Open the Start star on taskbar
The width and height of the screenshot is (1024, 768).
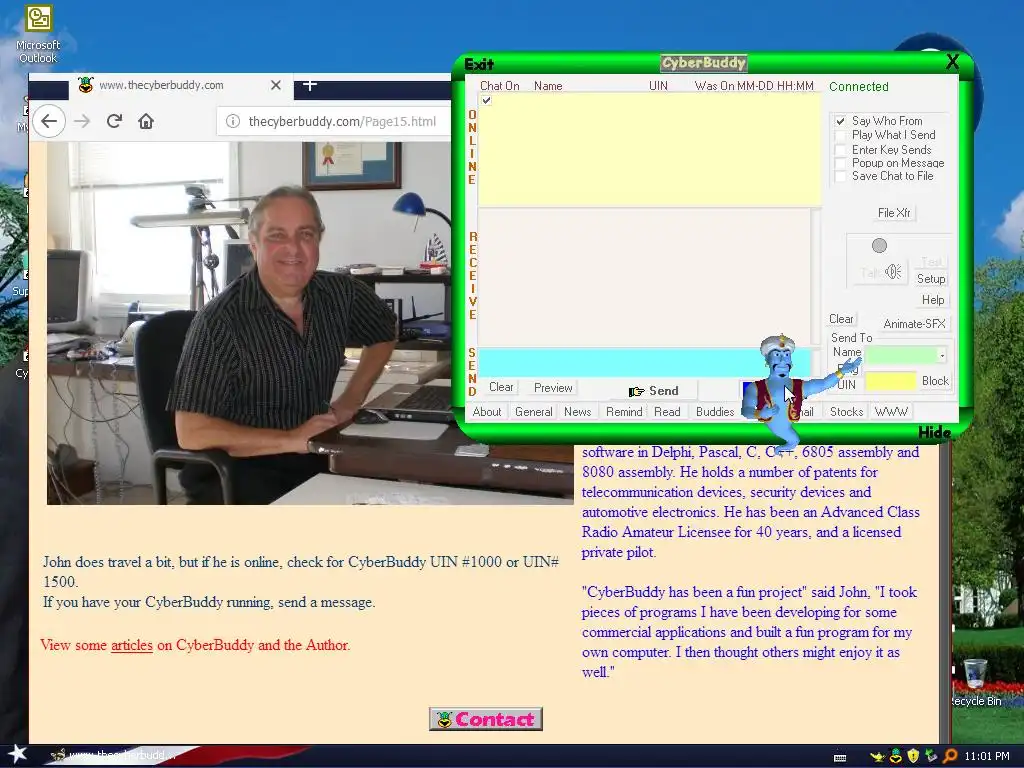click(18, 754)
